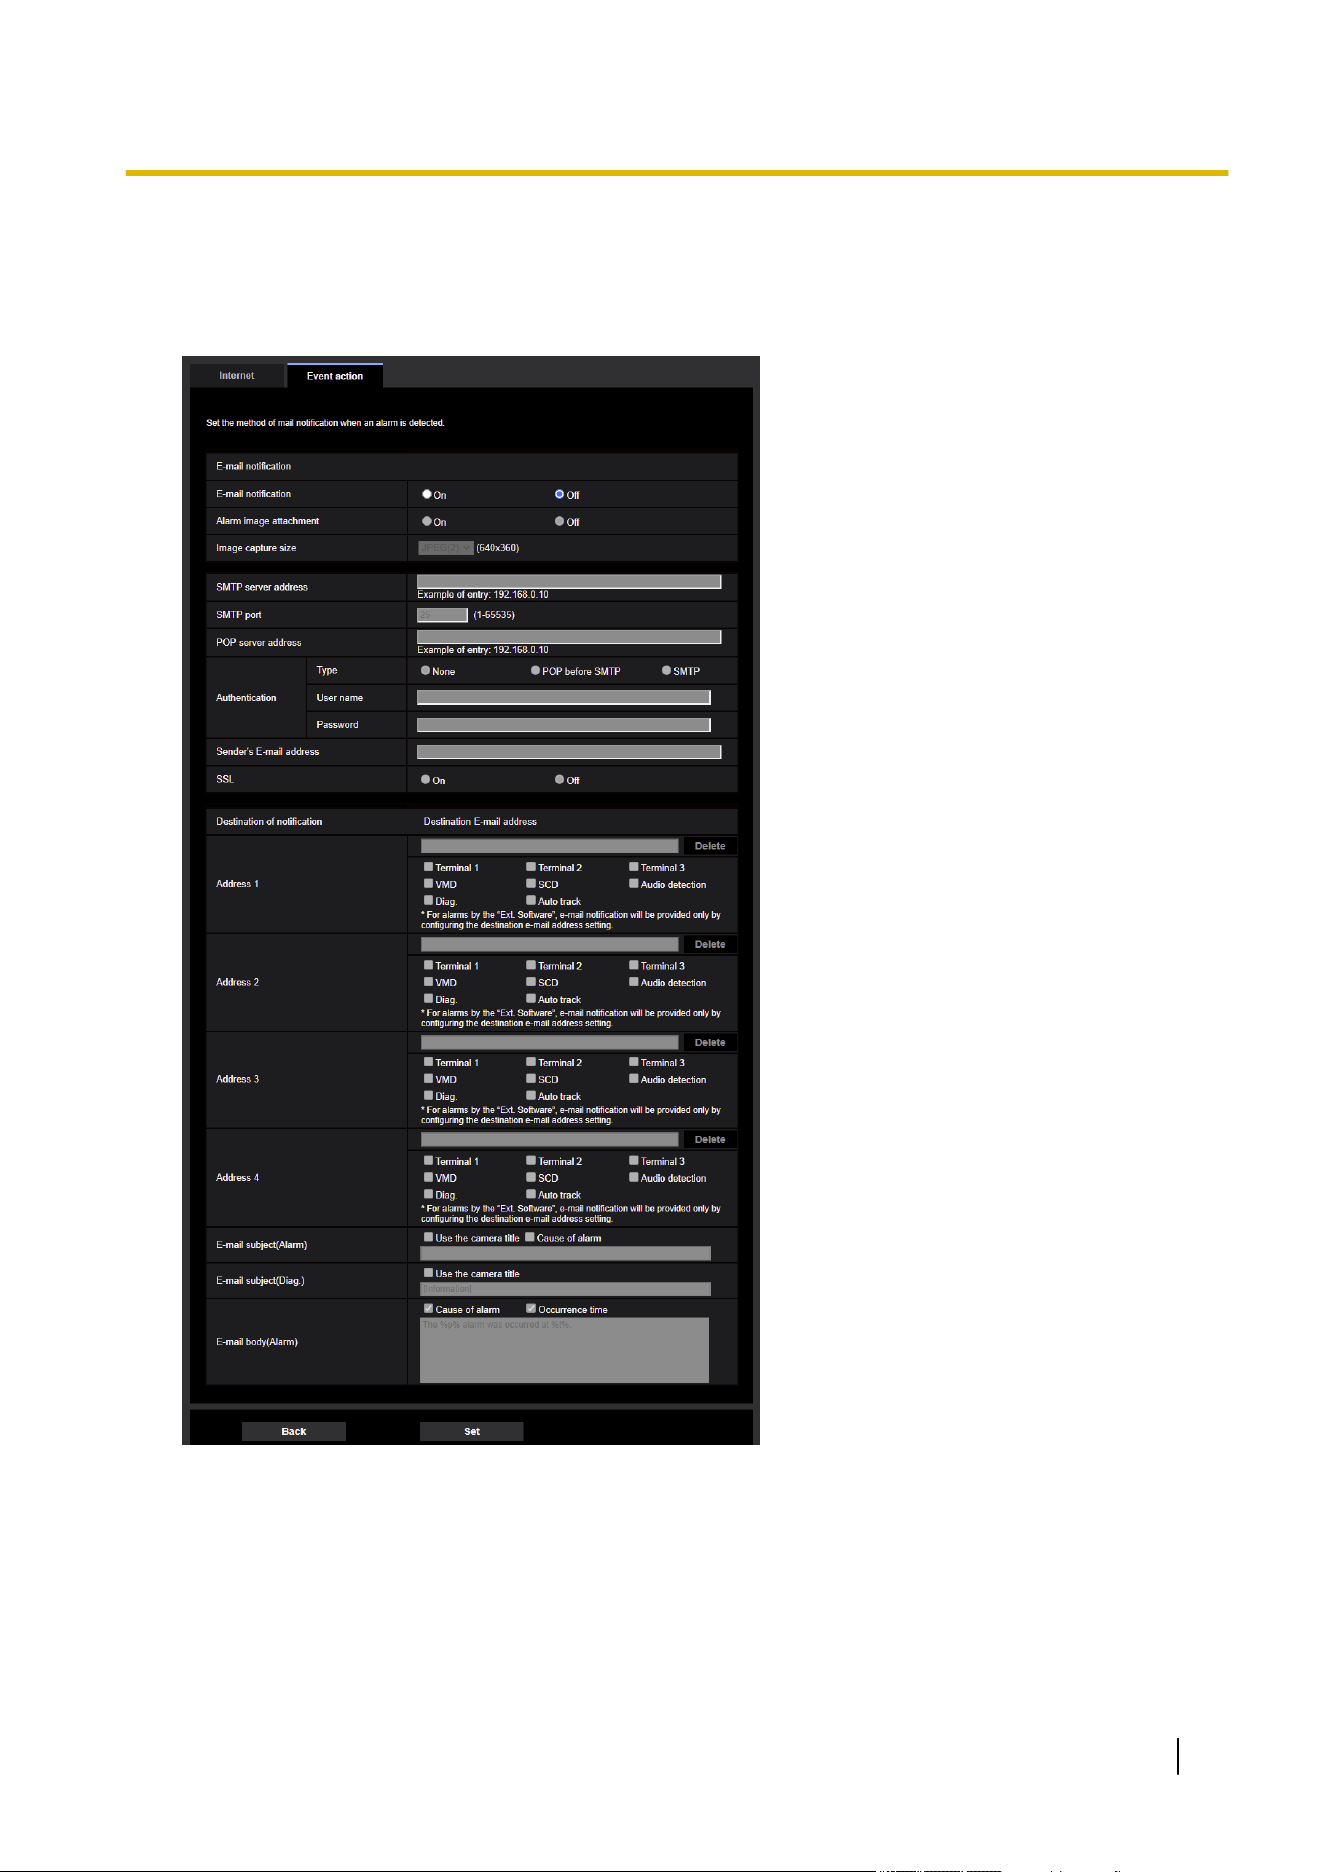Check Terminal 2 for Address 1

tap(531, 867)
